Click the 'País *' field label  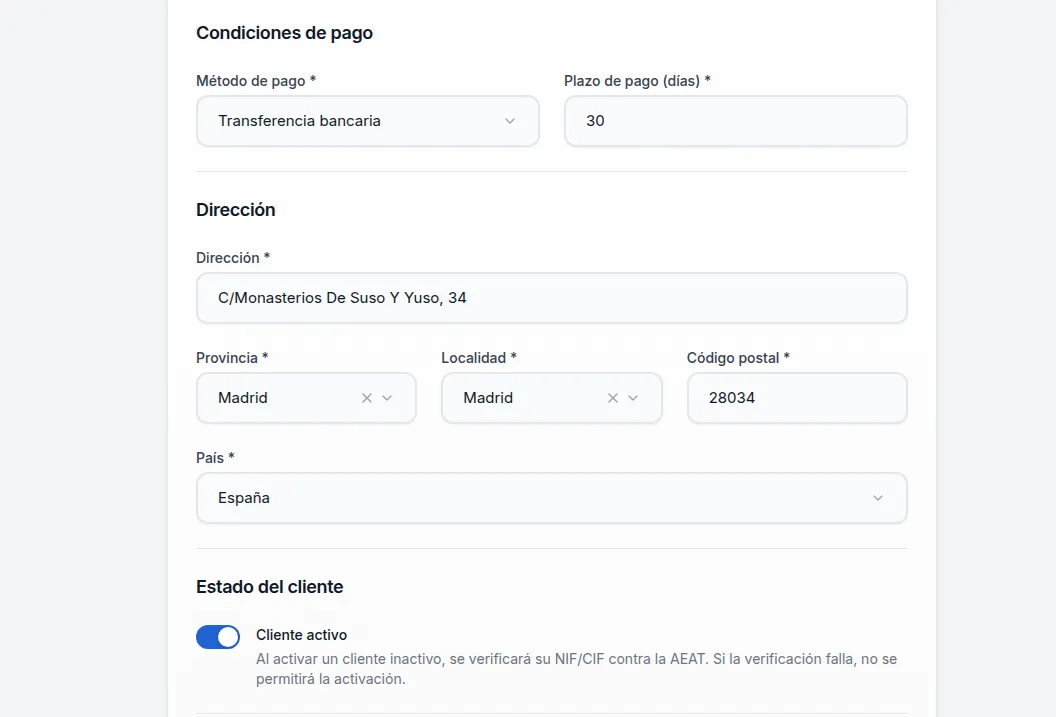(x=216, y=458)
